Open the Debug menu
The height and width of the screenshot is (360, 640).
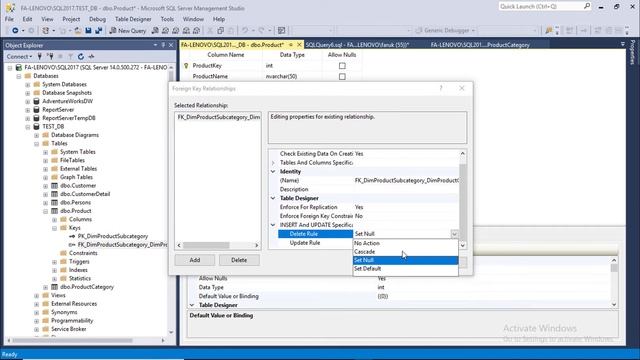97,19
